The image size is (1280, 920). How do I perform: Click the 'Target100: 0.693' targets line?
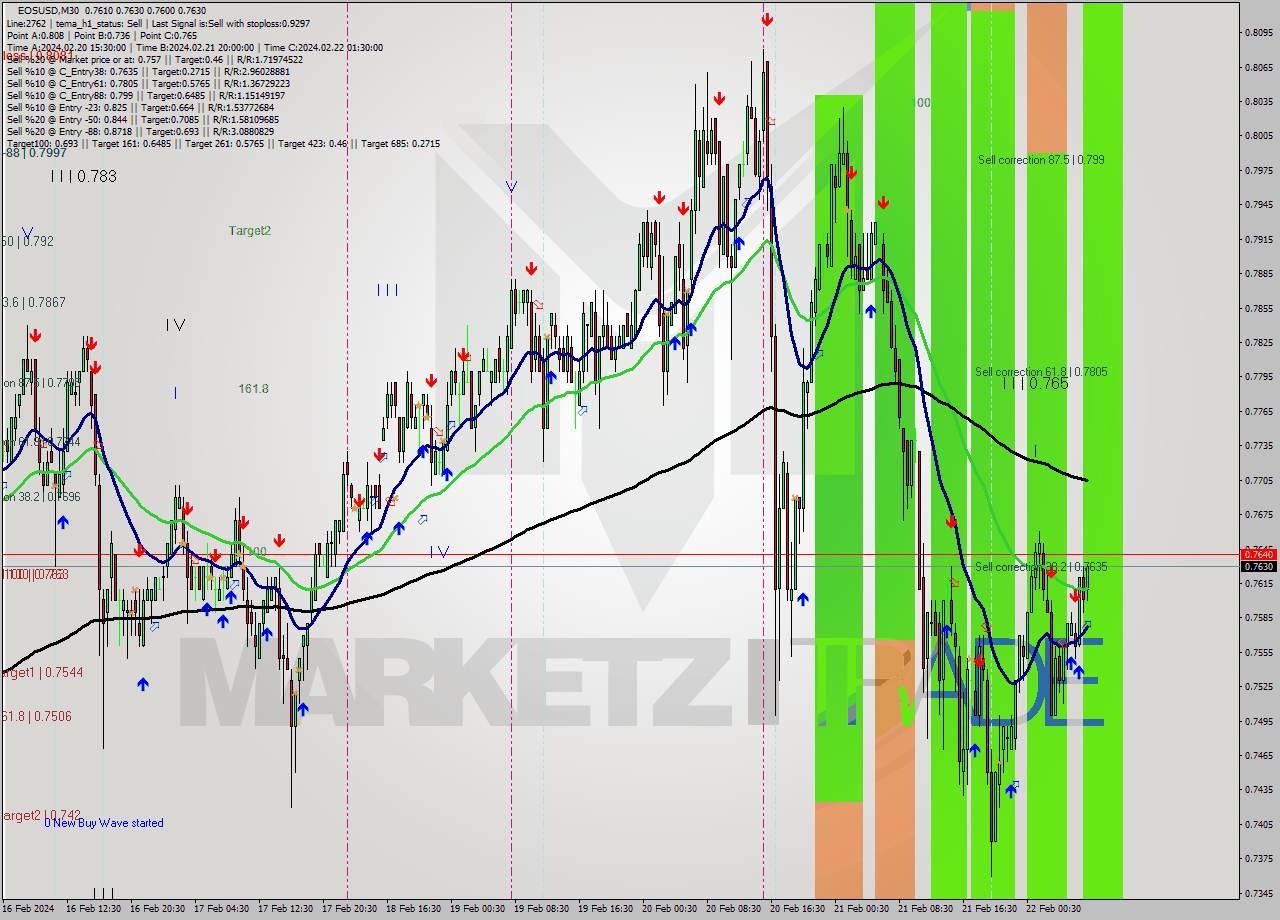pyautogui.click(x=223, y=143)
